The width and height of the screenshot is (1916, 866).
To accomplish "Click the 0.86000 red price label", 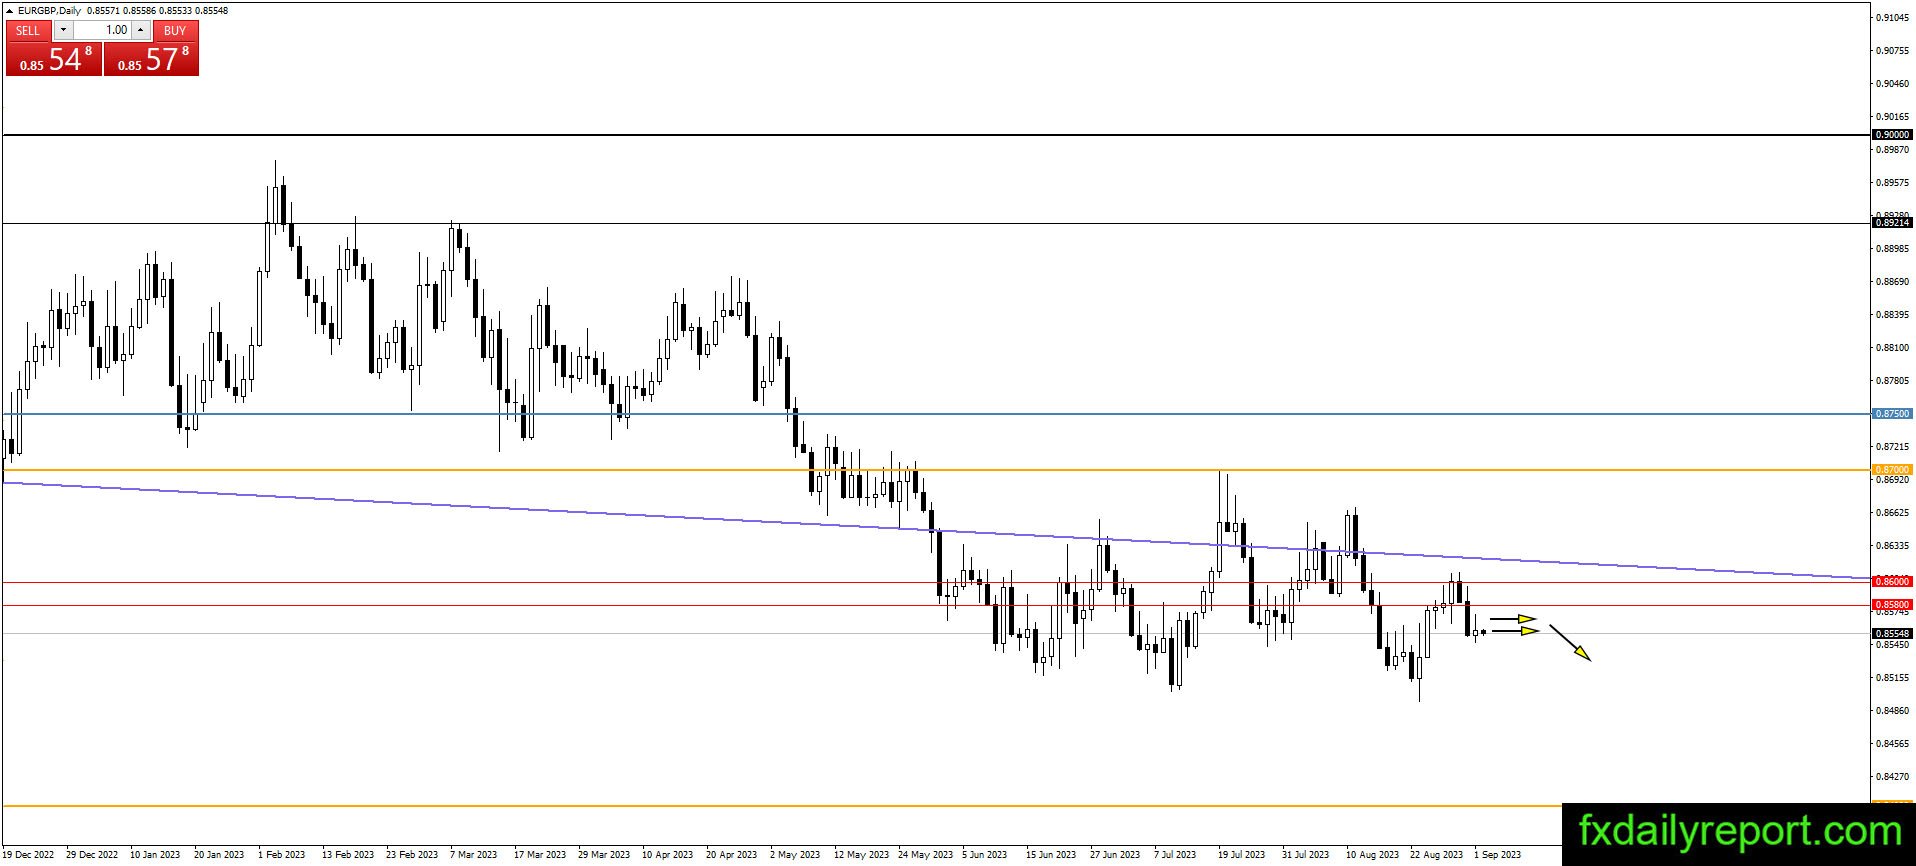I will click(x=1891, y=581).
